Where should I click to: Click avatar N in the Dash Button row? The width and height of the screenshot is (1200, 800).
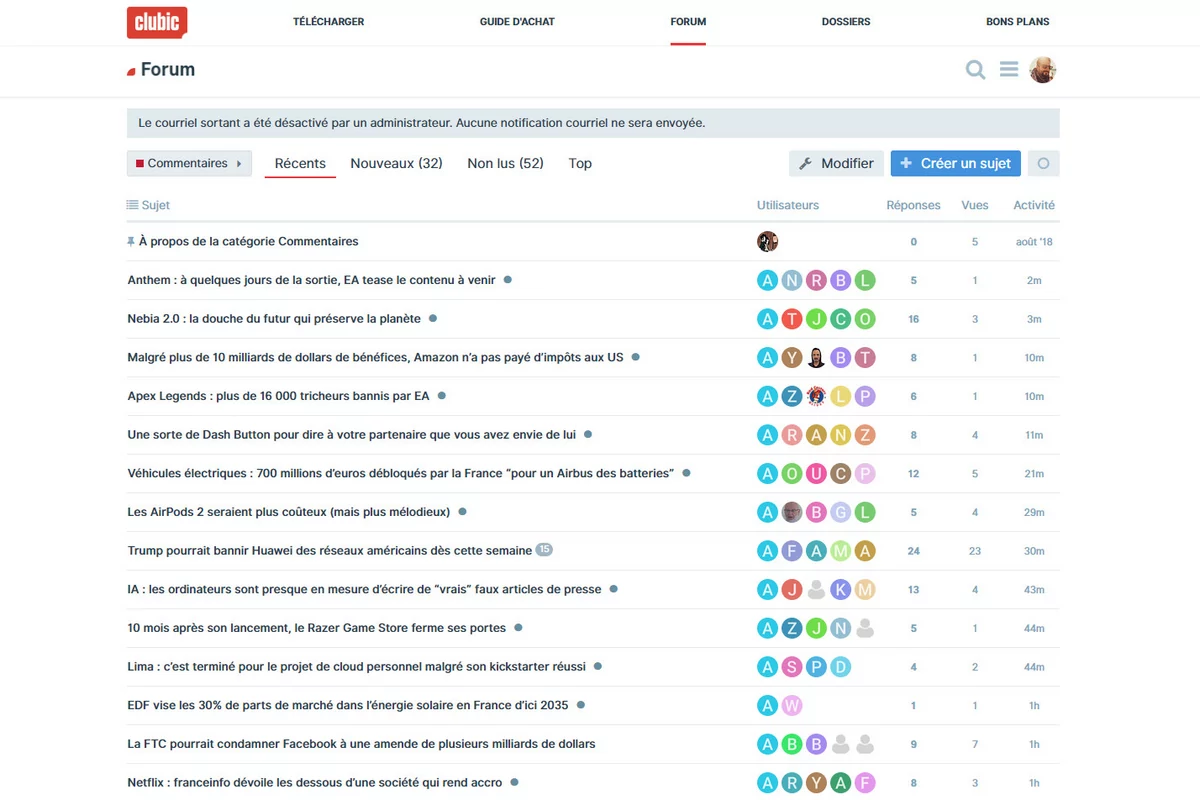tap(841, 435)
